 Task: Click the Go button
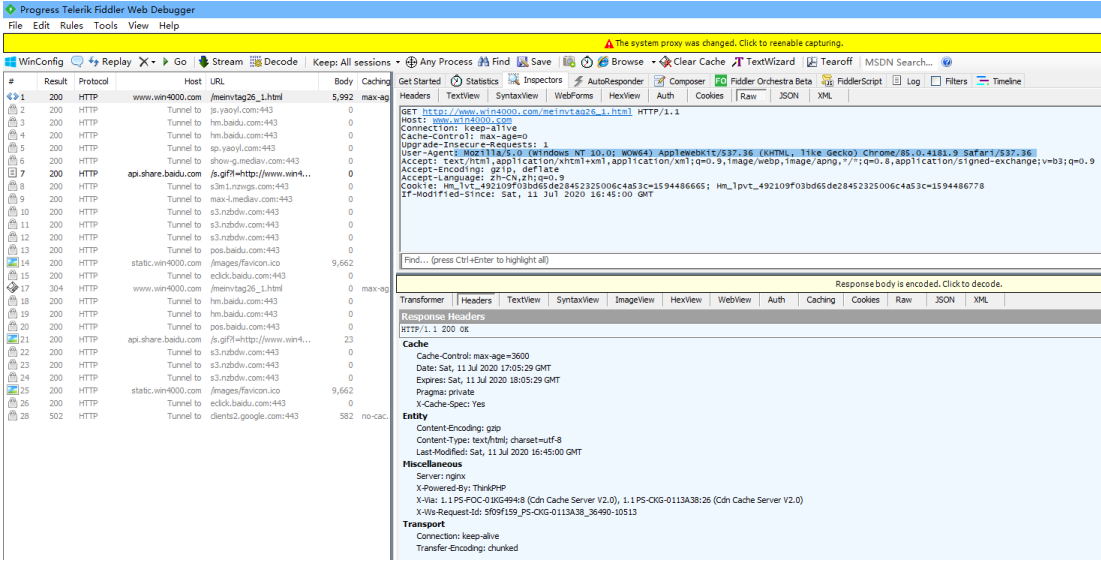point(174,62)
